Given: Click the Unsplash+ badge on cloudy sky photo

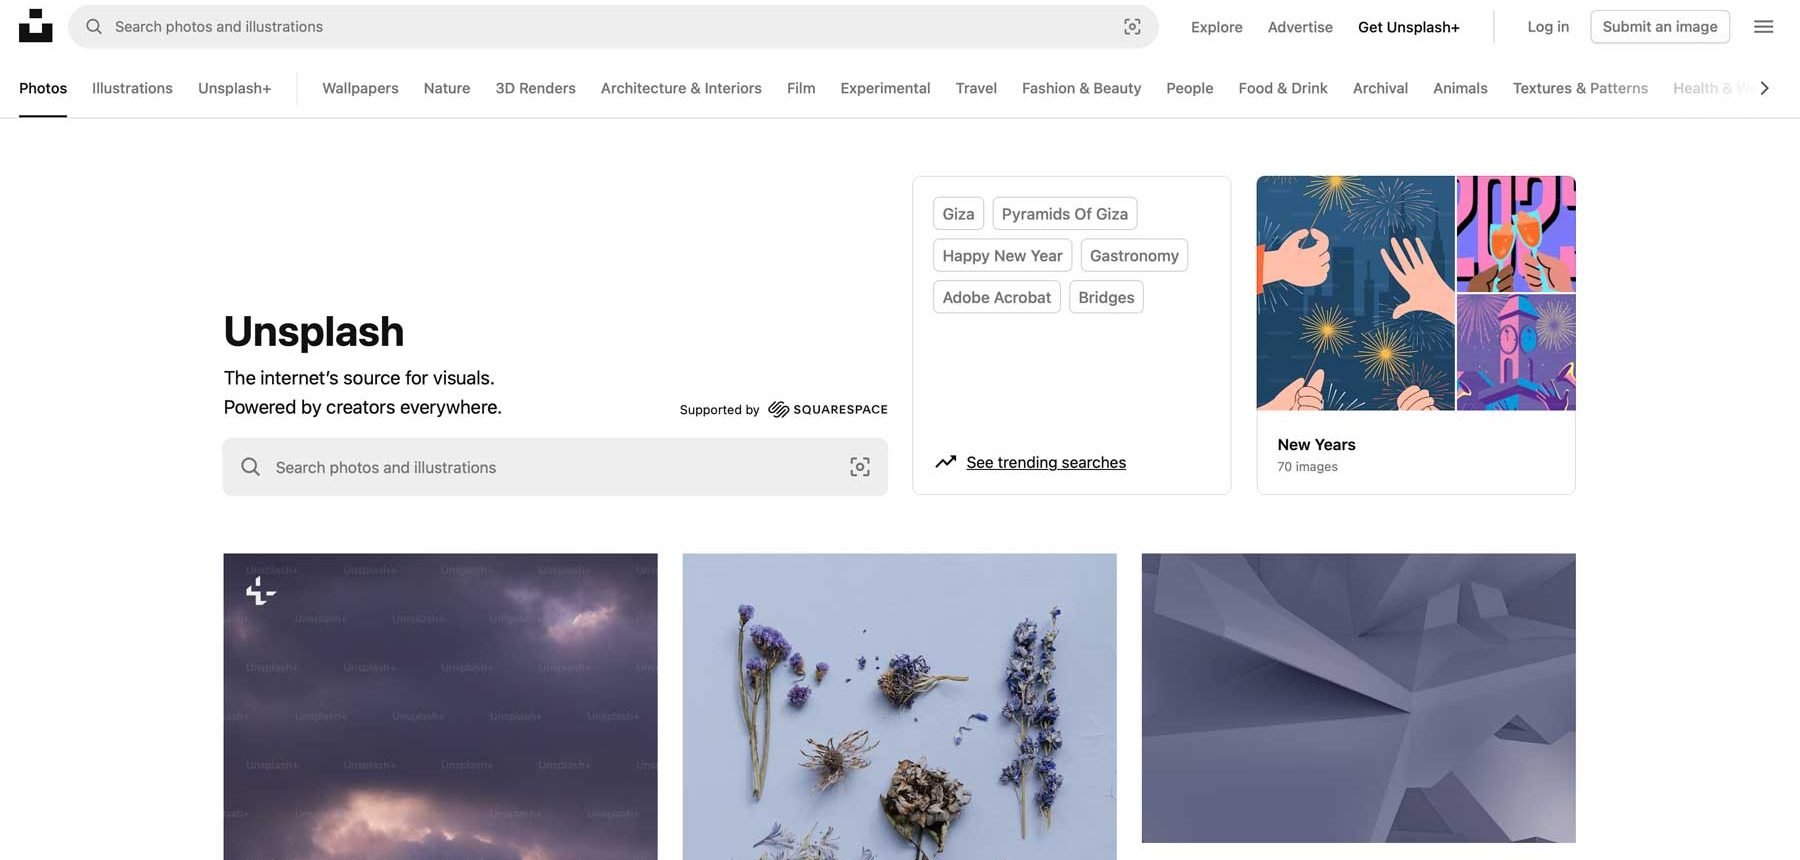Looking at the screenshot, I should coord(261,592).
